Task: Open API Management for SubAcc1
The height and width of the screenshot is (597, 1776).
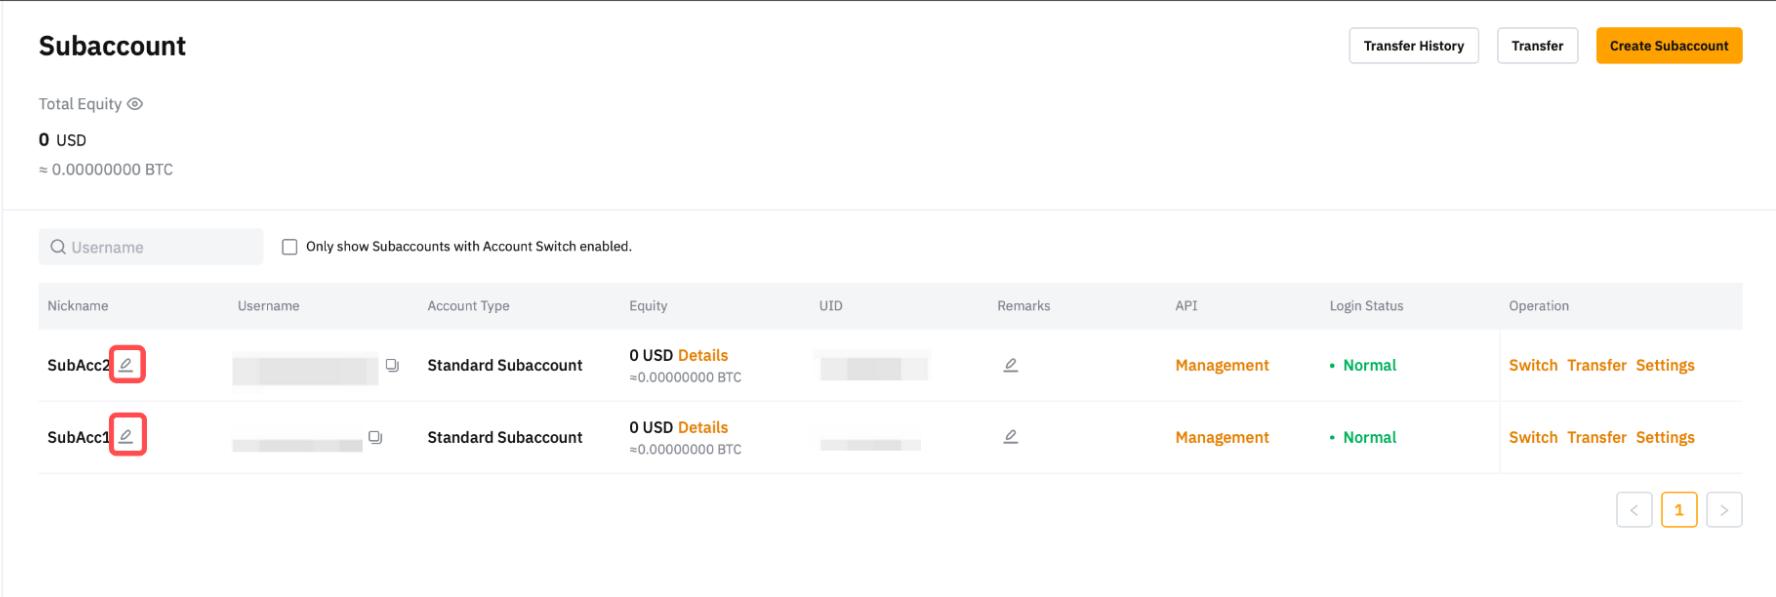Action: (x=1221, y=437)
